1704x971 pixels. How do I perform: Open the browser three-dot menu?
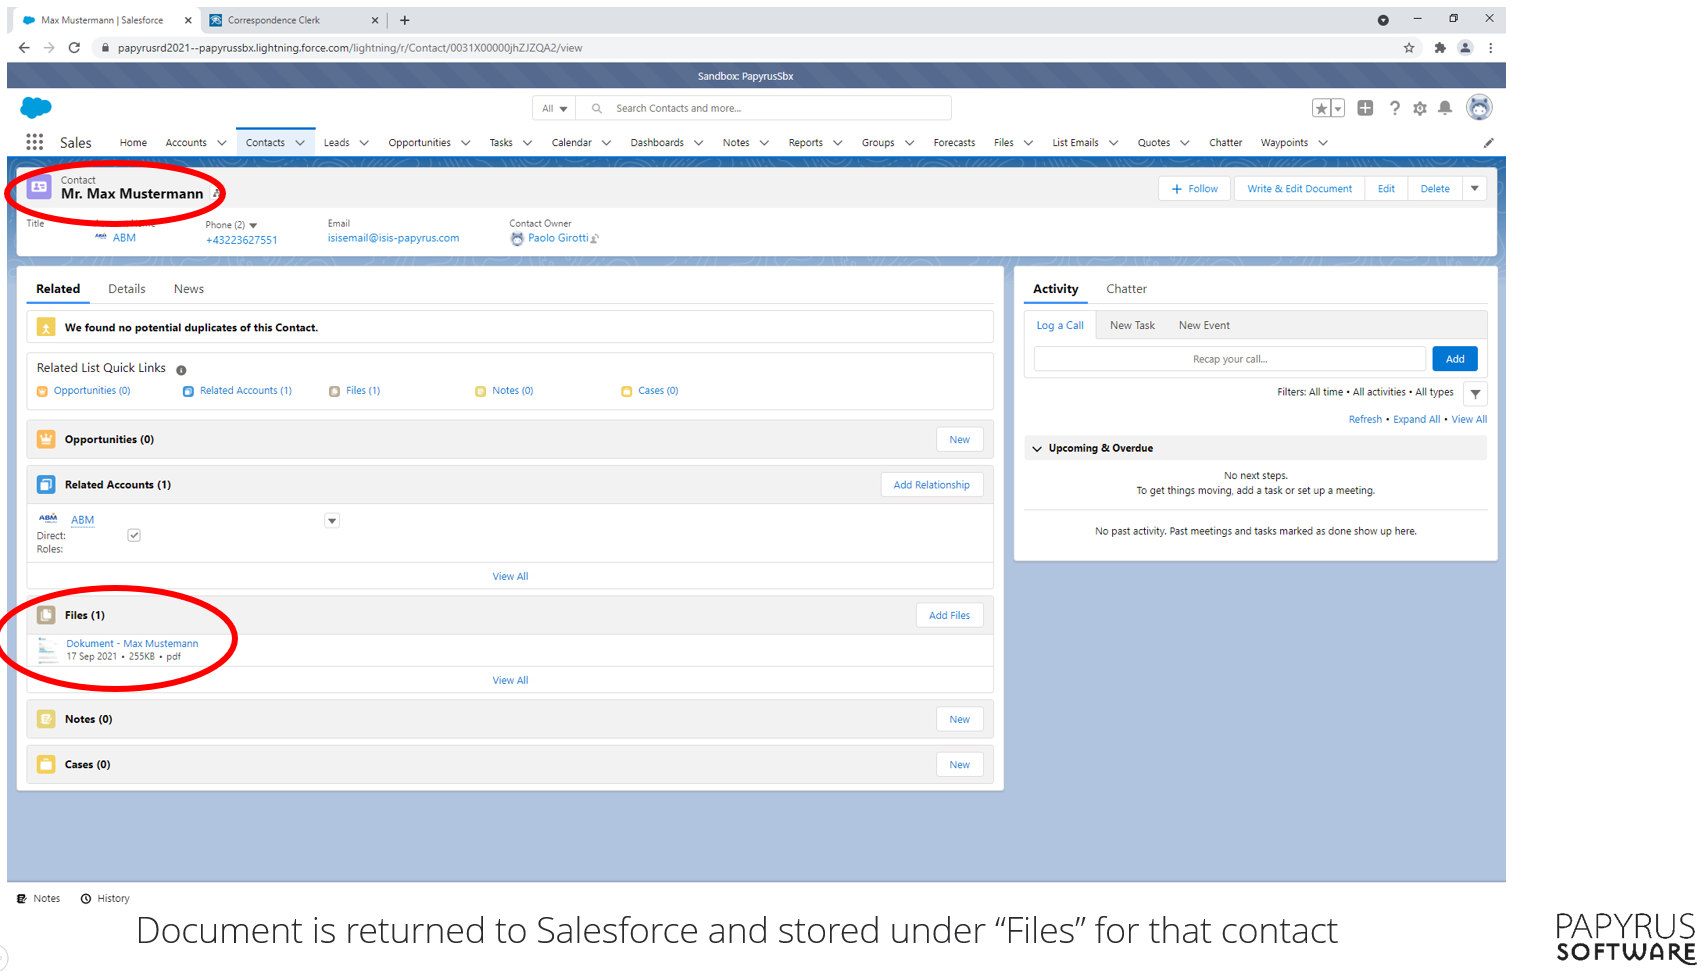click(1490, 48)
